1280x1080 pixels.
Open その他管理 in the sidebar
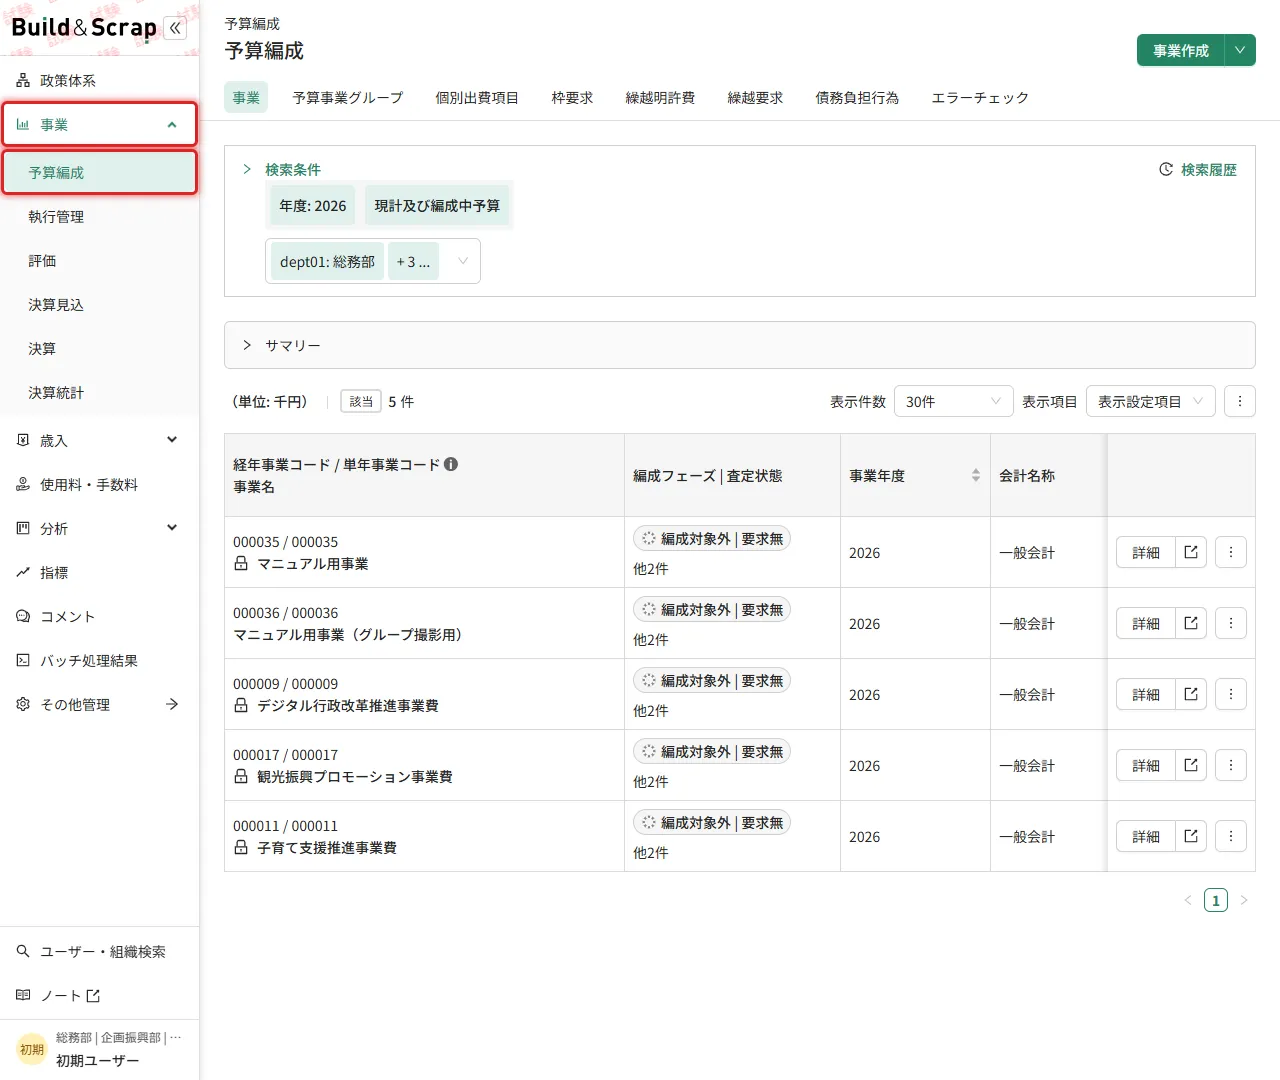coord(100,705)
